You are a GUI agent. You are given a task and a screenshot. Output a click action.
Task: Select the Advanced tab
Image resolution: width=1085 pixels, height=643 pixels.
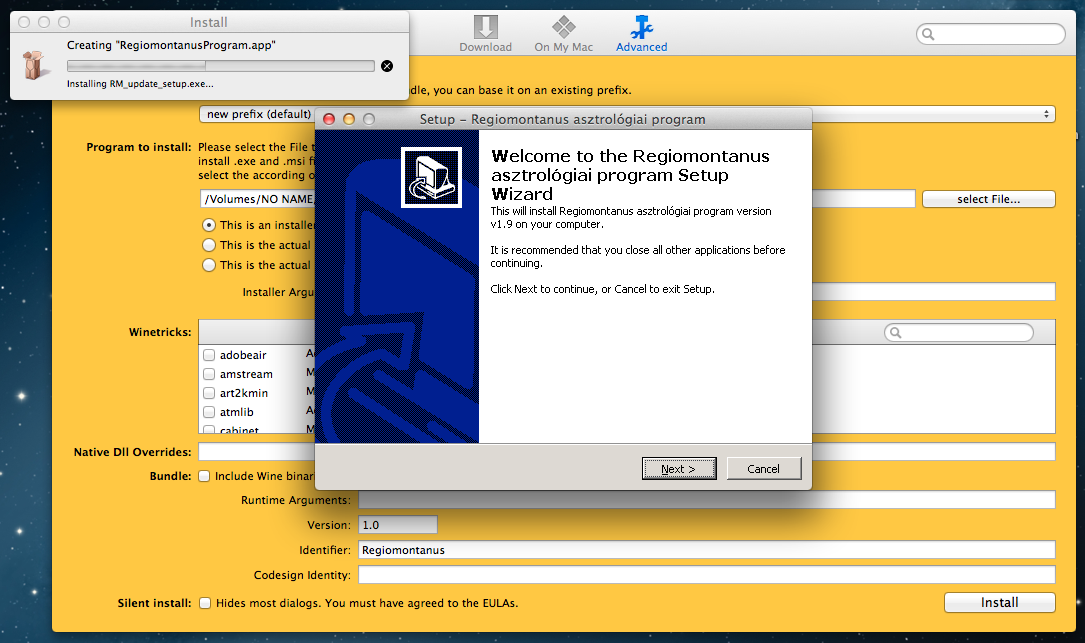click(x=641, y=34)
